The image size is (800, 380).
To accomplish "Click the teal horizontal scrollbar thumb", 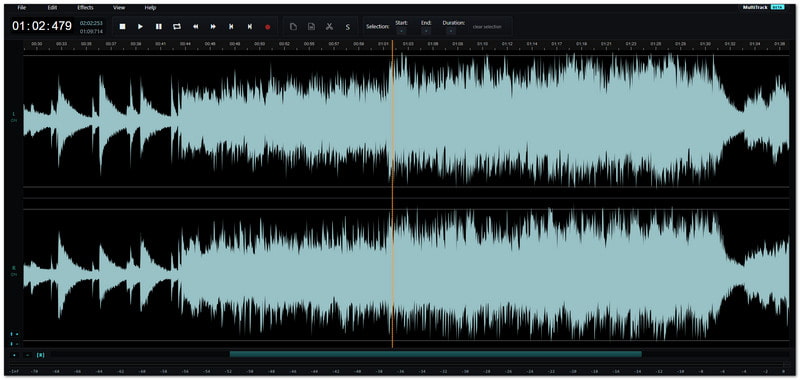I will tap(436, 354).
